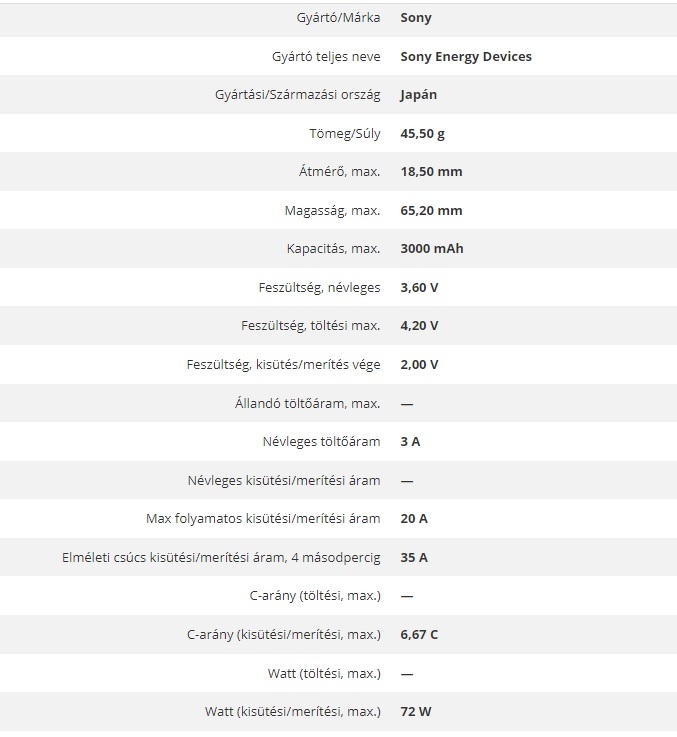Click the '3,60 V' nominal voltage value
Screen dimensions: 677x737
[419, 287]
